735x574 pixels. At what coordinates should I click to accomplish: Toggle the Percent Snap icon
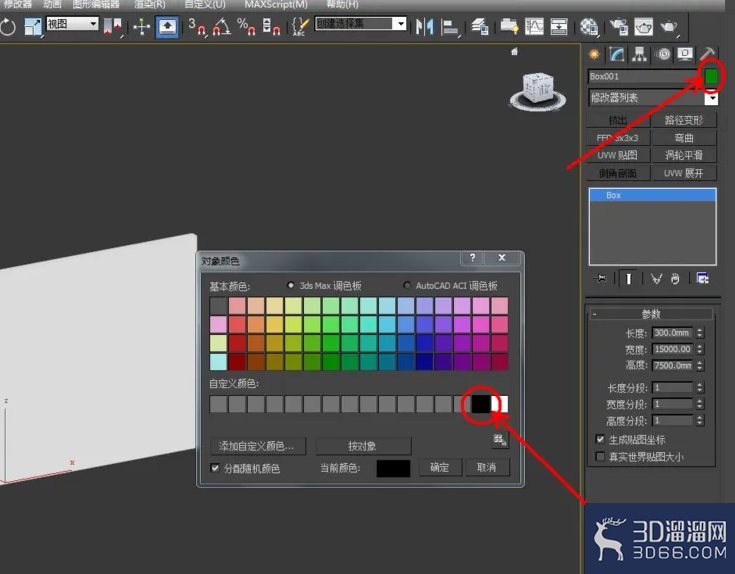point(246,26)
